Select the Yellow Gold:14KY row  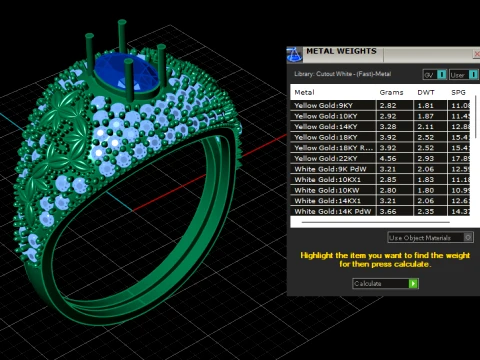(380, 126)
